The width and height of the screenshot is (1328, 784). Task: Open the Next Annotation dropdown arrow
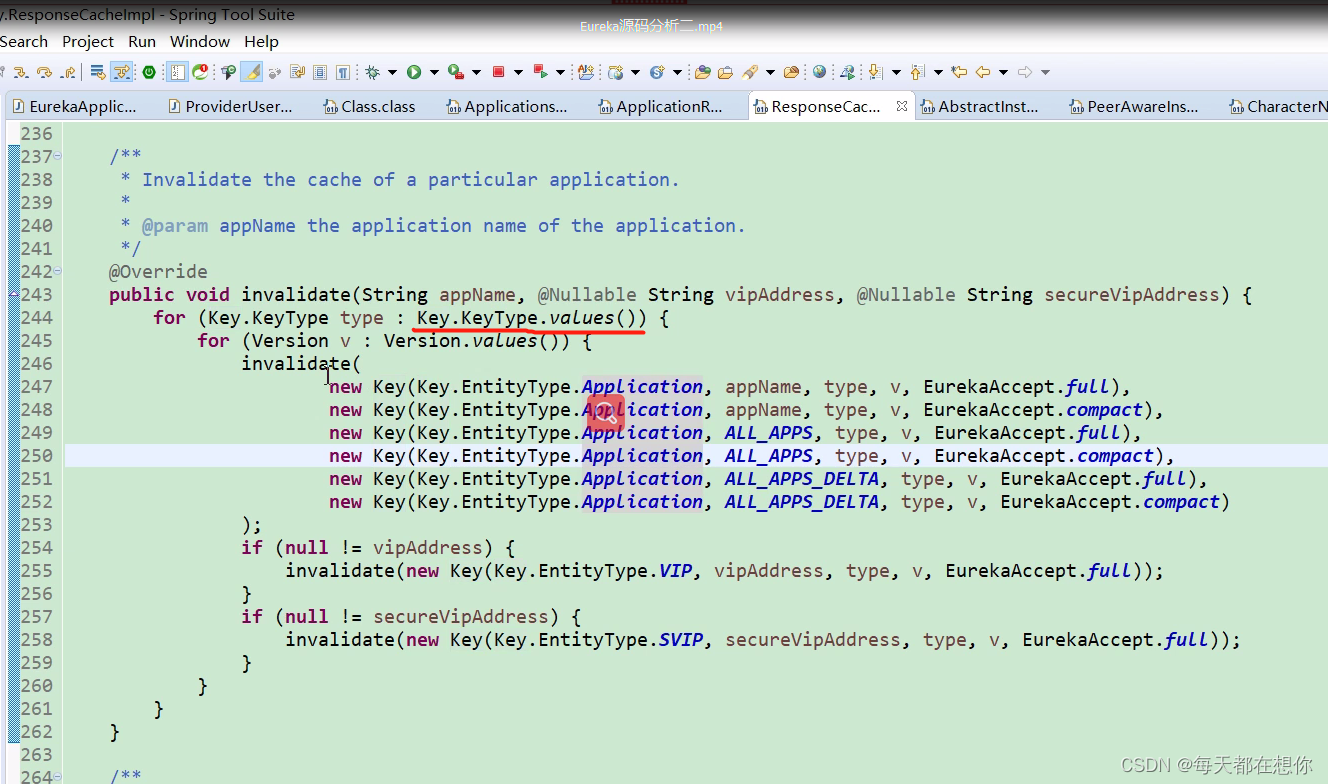click(x=896, y=72)
